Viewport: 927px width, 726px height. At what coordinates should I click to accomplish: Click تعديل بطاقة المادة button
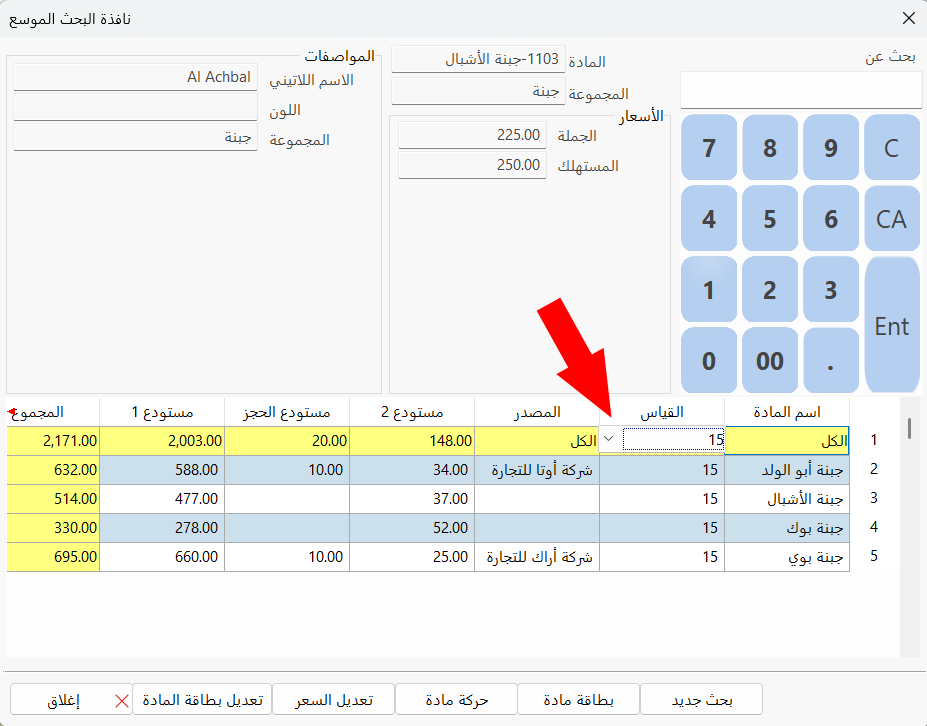[203, 699]
